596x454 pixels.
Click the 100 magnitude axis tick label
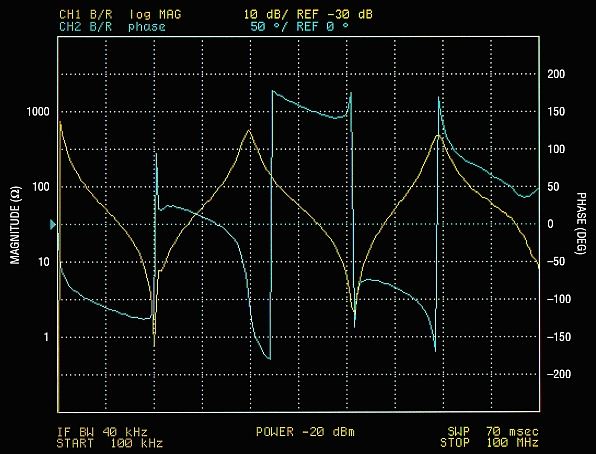click(x=41, y=187)
